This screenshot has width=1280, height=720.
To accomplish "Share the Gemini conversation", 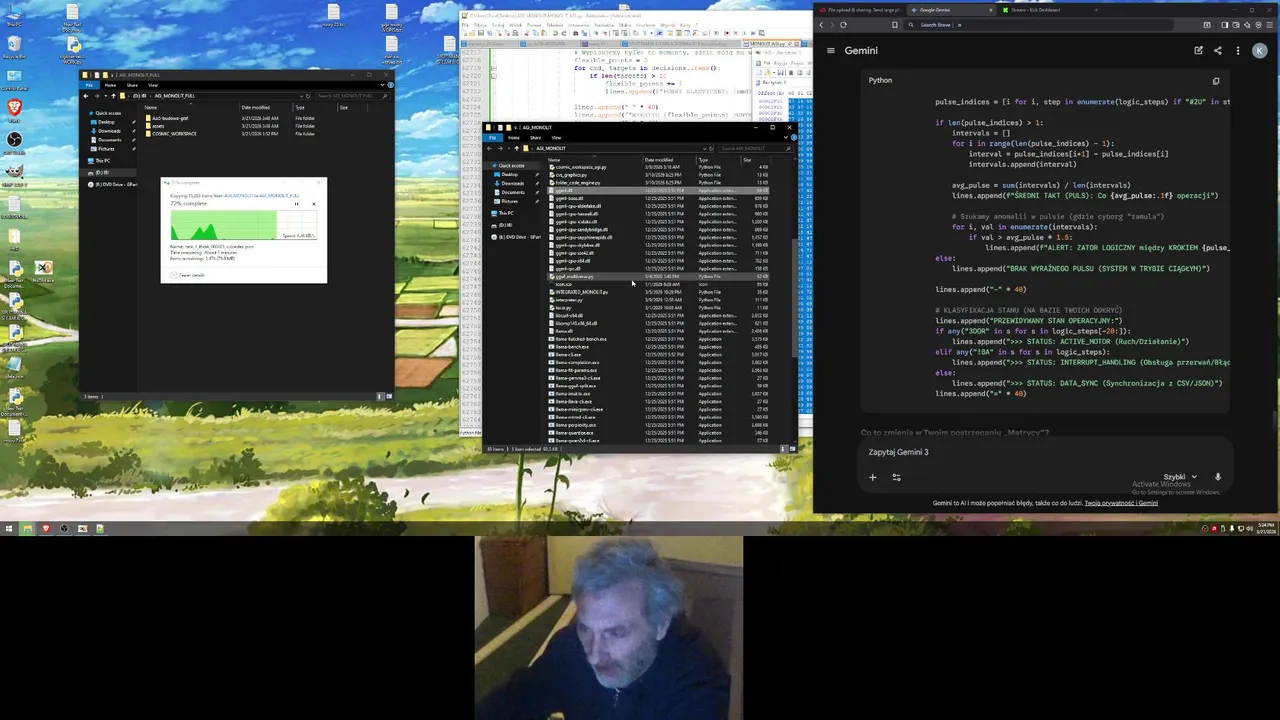I will (1217, 50).
